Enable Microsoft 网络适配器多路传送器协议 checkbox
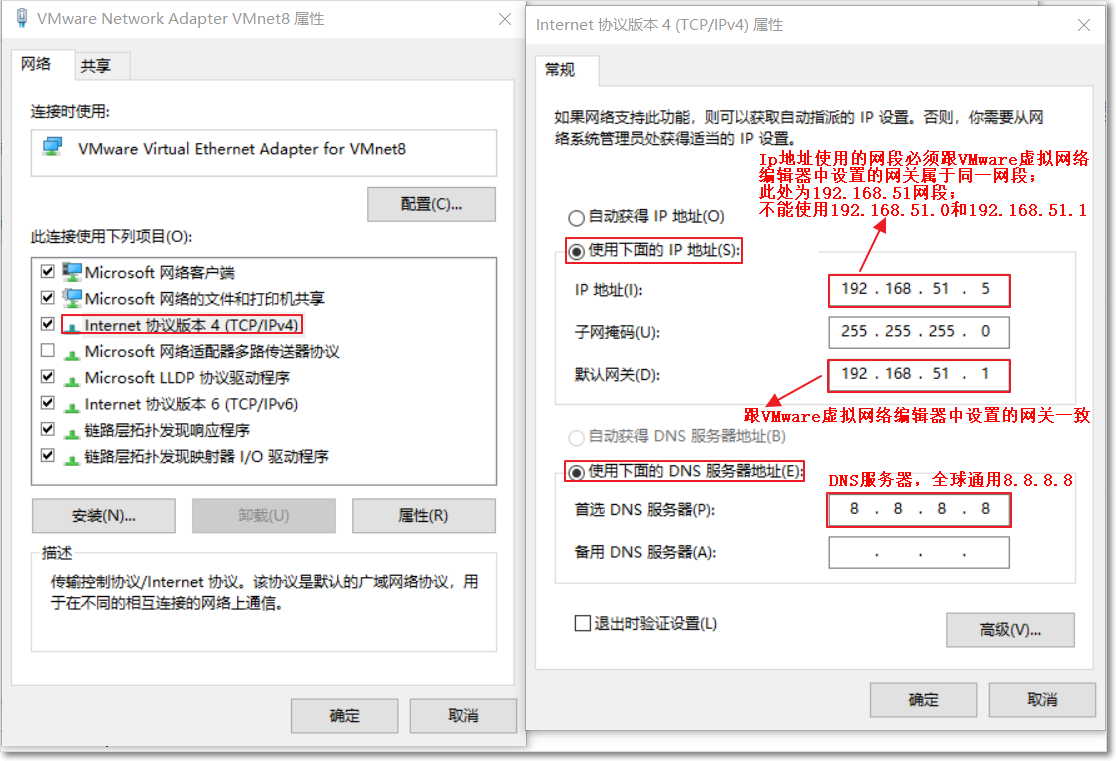Image resolution: width=1116 pixels, height=761 pixels. pyautogui.click(x=48, y=350)
